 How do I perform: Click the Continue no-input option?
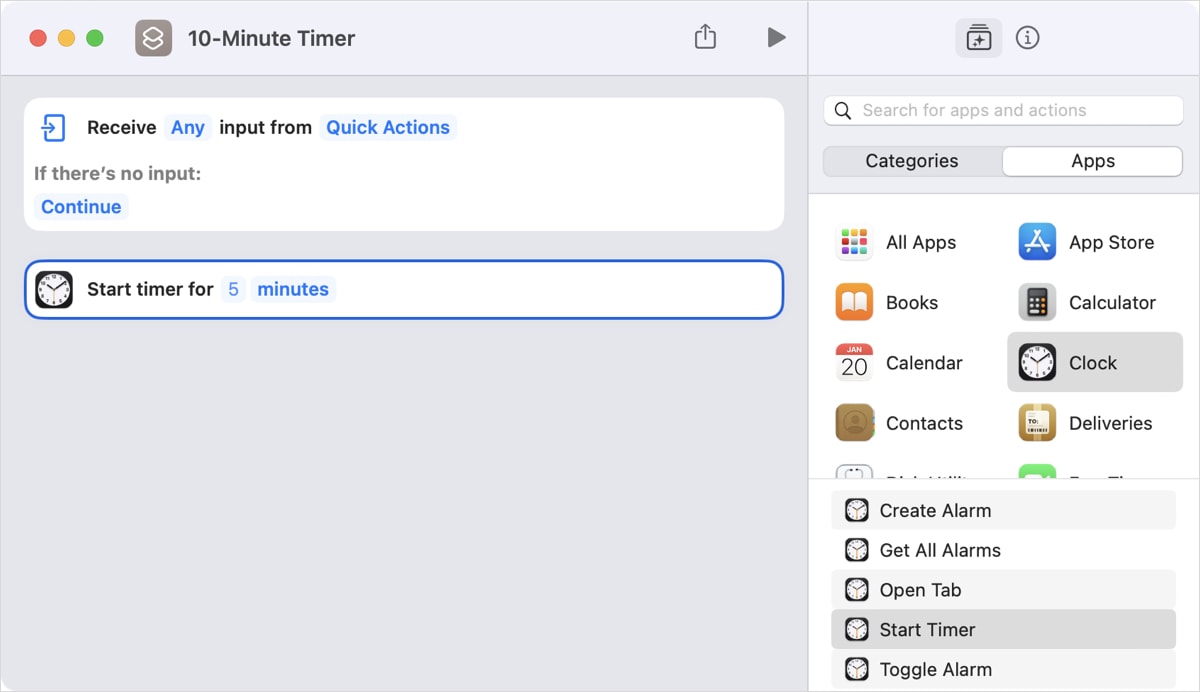click(80, 206)
